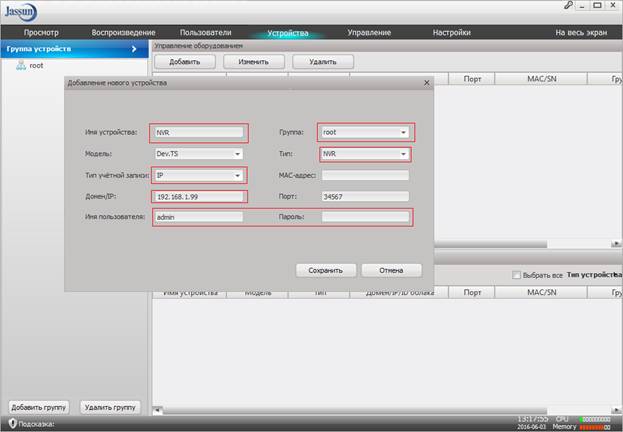Click the Изменить button
The width and height of the screenshot is (623, 432).
click(253, 62)
